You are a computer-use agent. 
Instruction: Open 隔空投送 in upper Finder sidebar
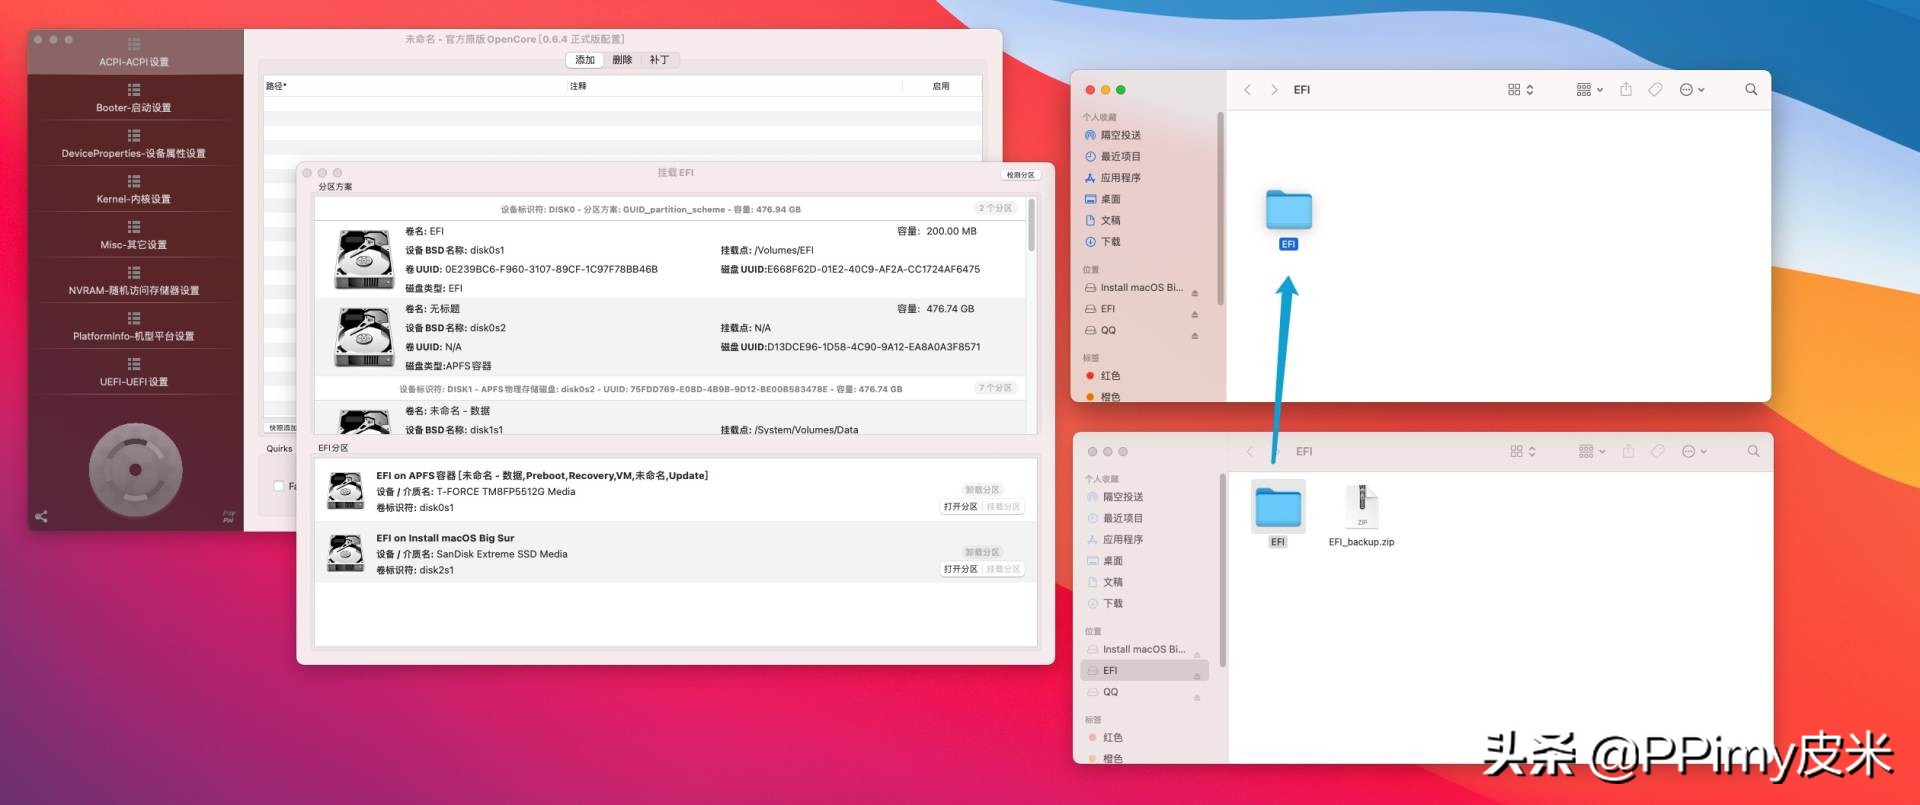[1120, 135]
